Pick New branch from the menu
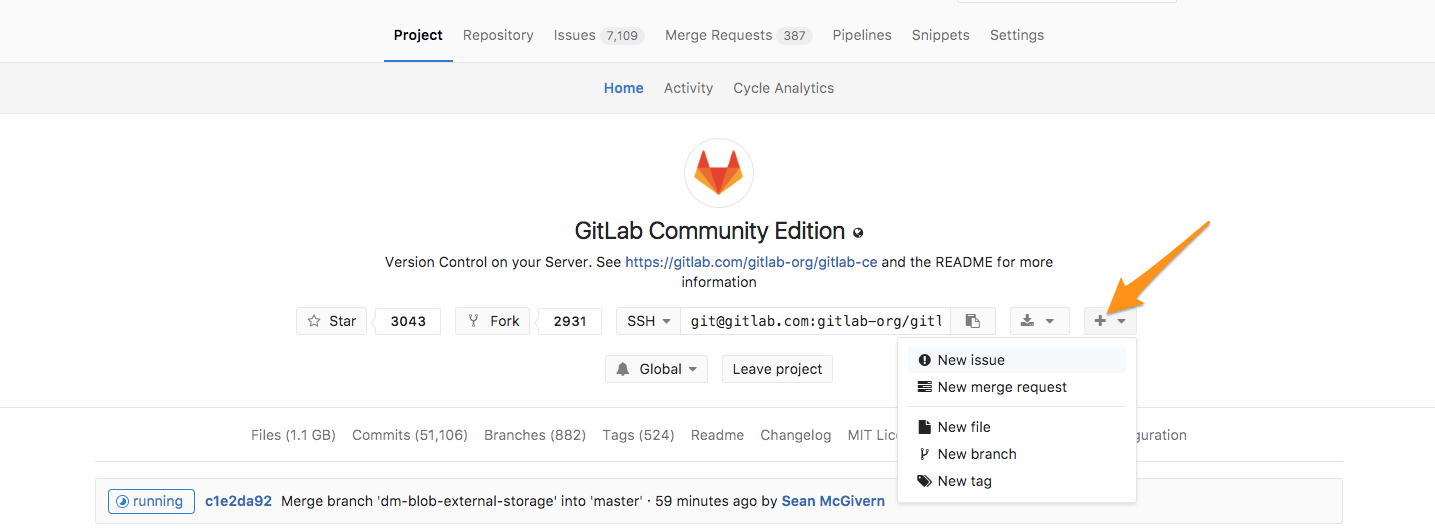 coord(976,454)
